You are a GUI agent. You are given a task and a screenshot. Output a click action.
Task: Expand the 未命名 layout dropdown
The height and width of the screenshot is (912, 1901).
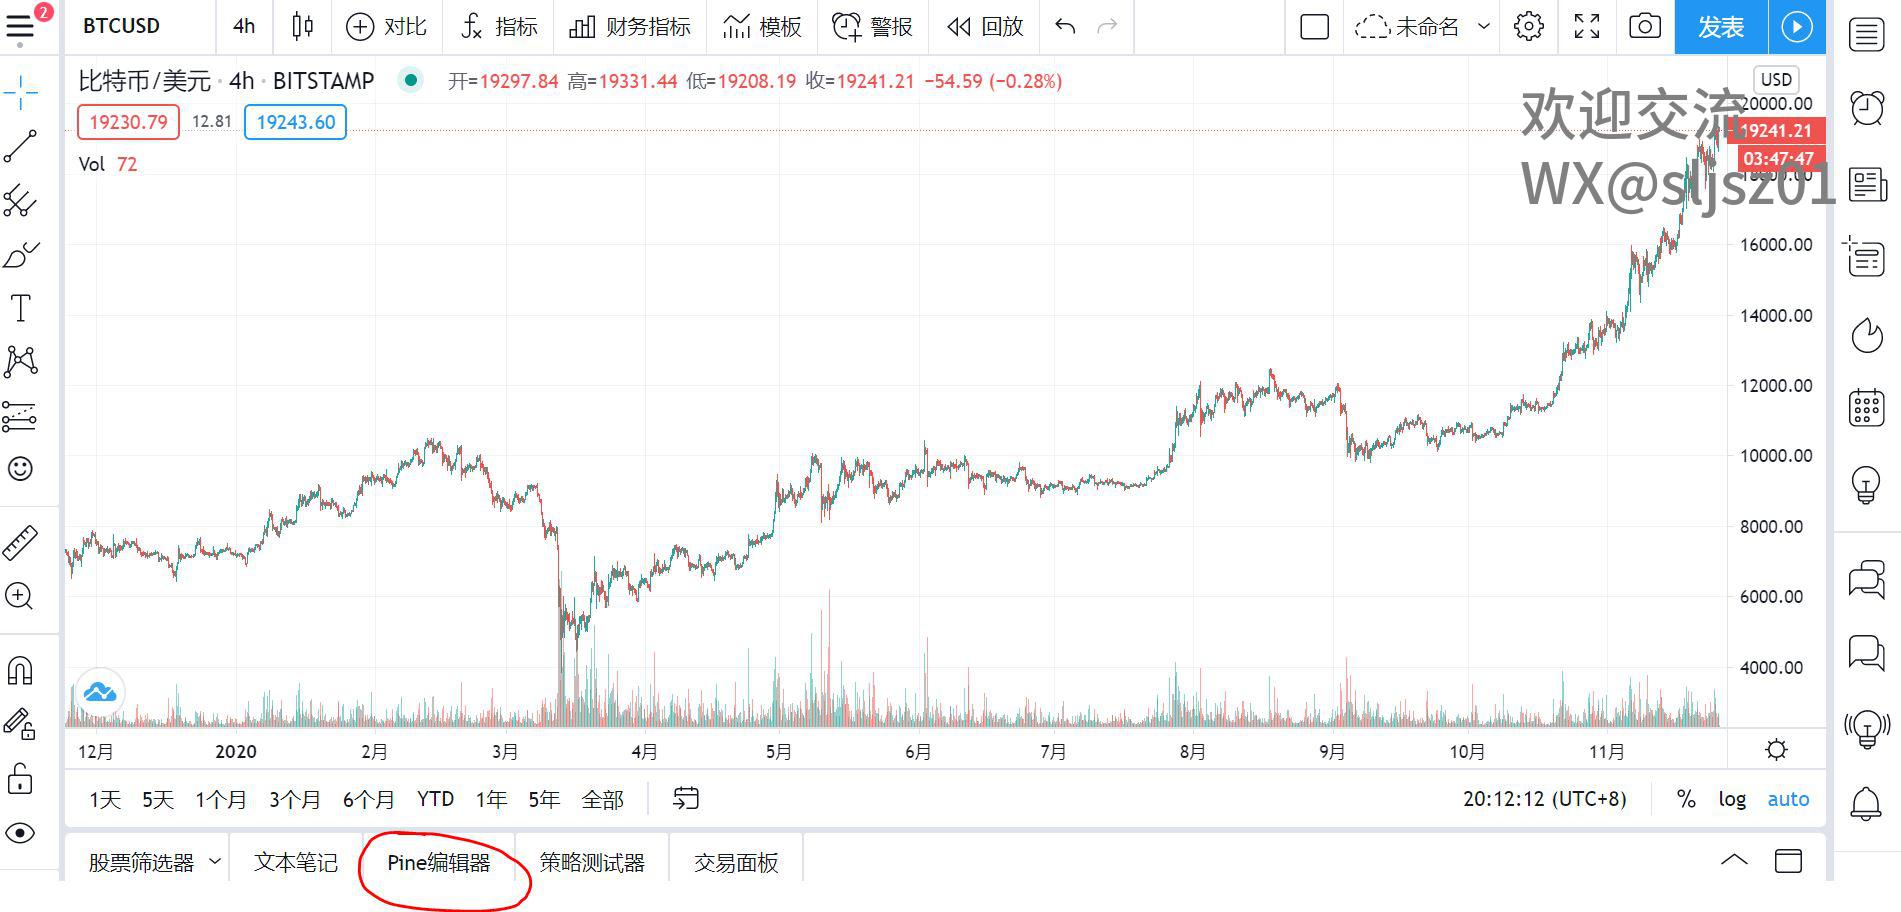coord(1484,27)
